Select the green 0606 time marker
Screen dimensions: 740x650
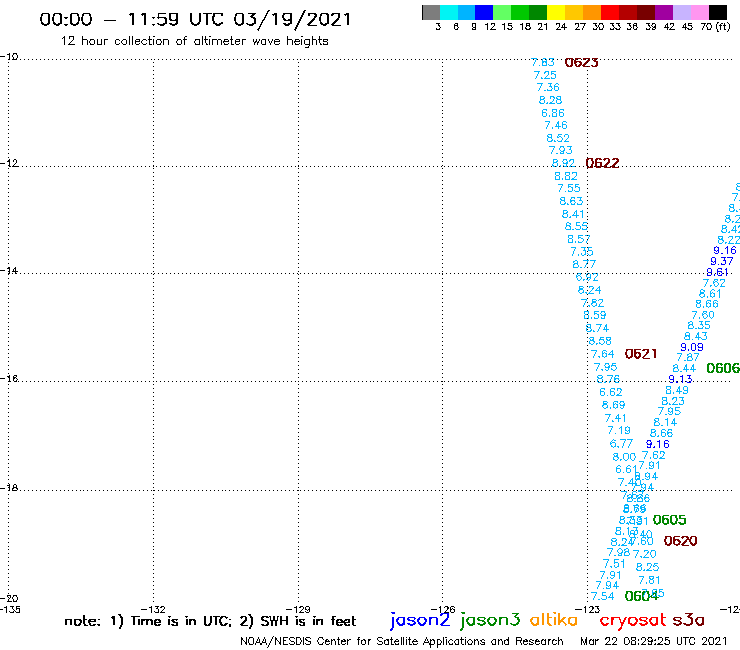click(723, 368)
